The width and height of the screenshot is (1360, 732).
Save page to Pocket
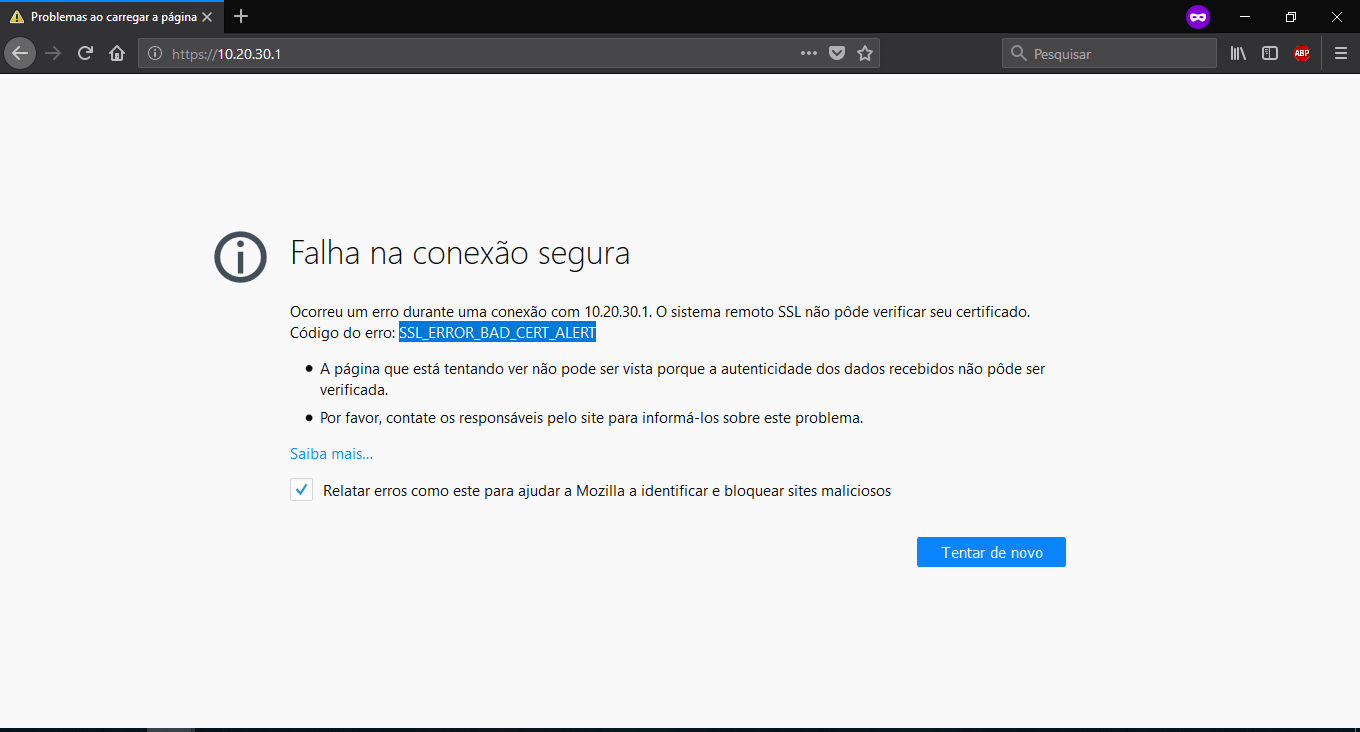[837, 54]
